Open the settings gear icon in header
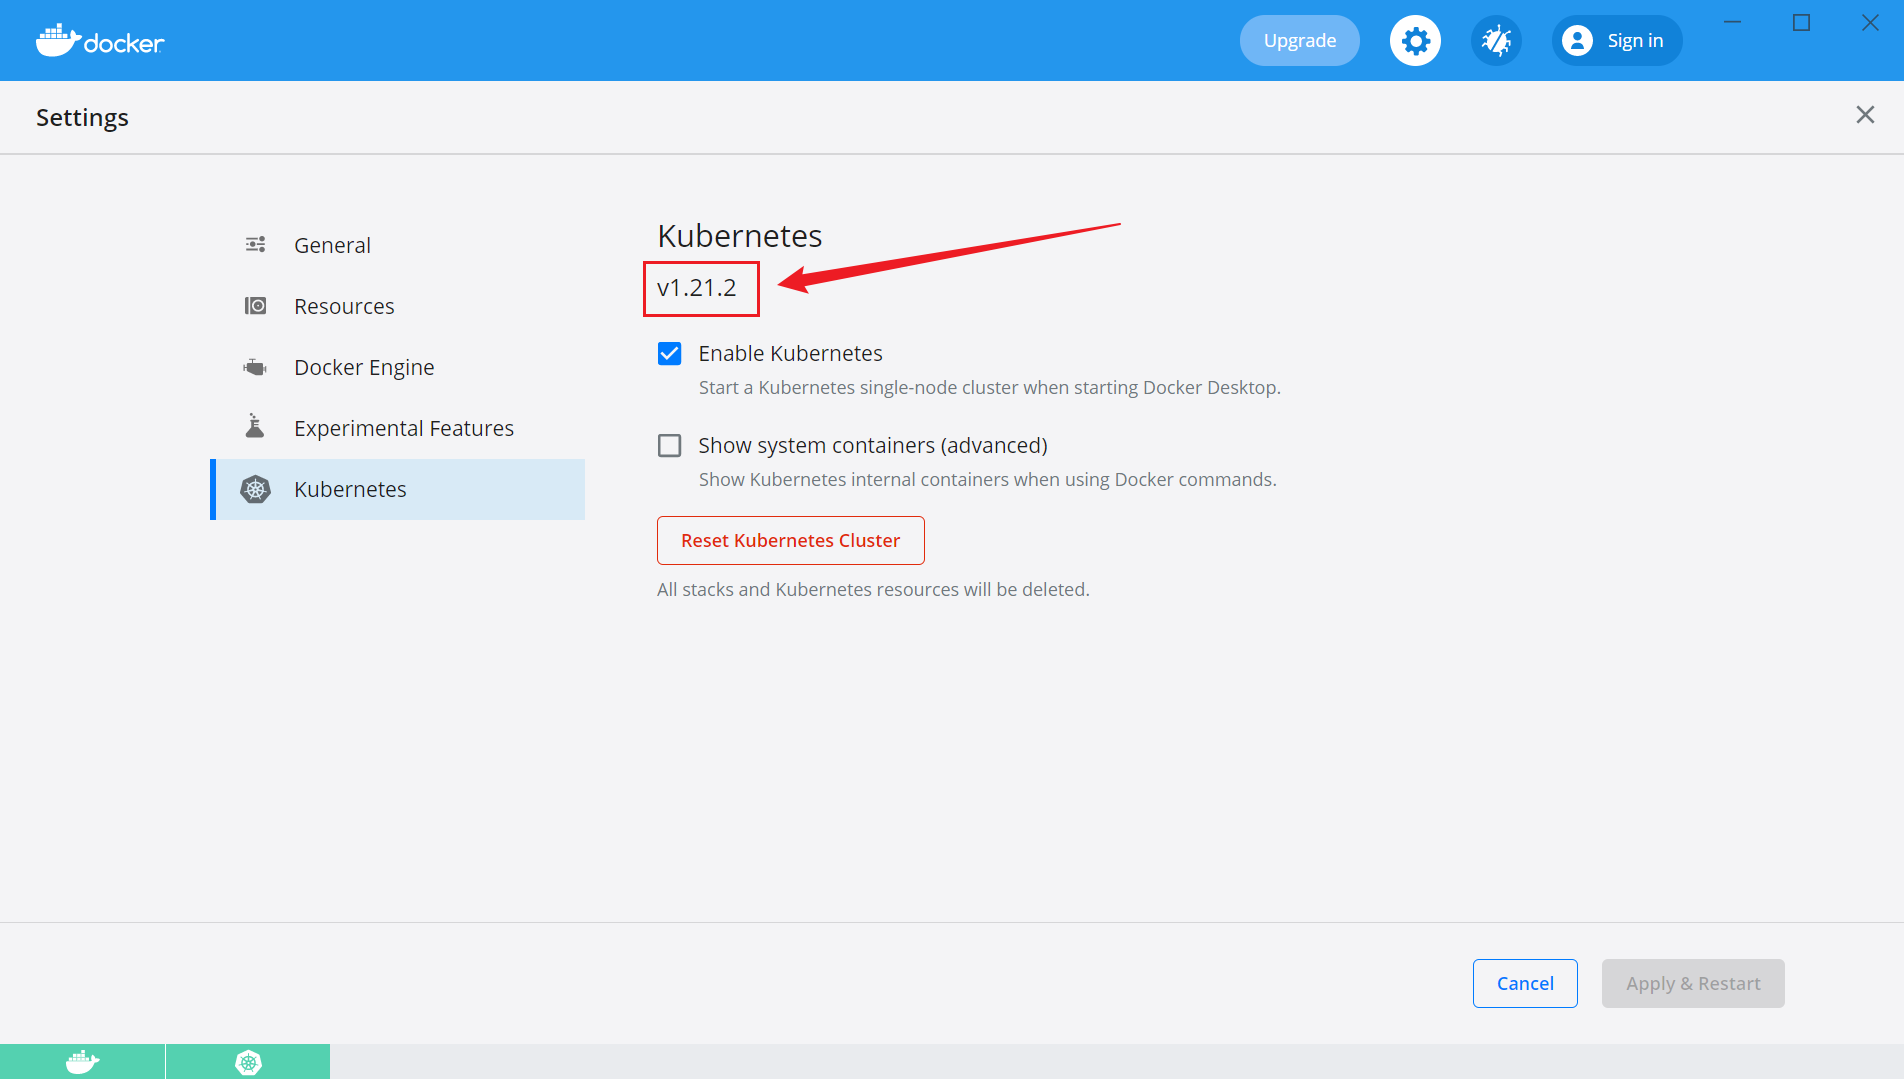Viewport: 1904px width, 1079px height. [x=1415, y=41]
